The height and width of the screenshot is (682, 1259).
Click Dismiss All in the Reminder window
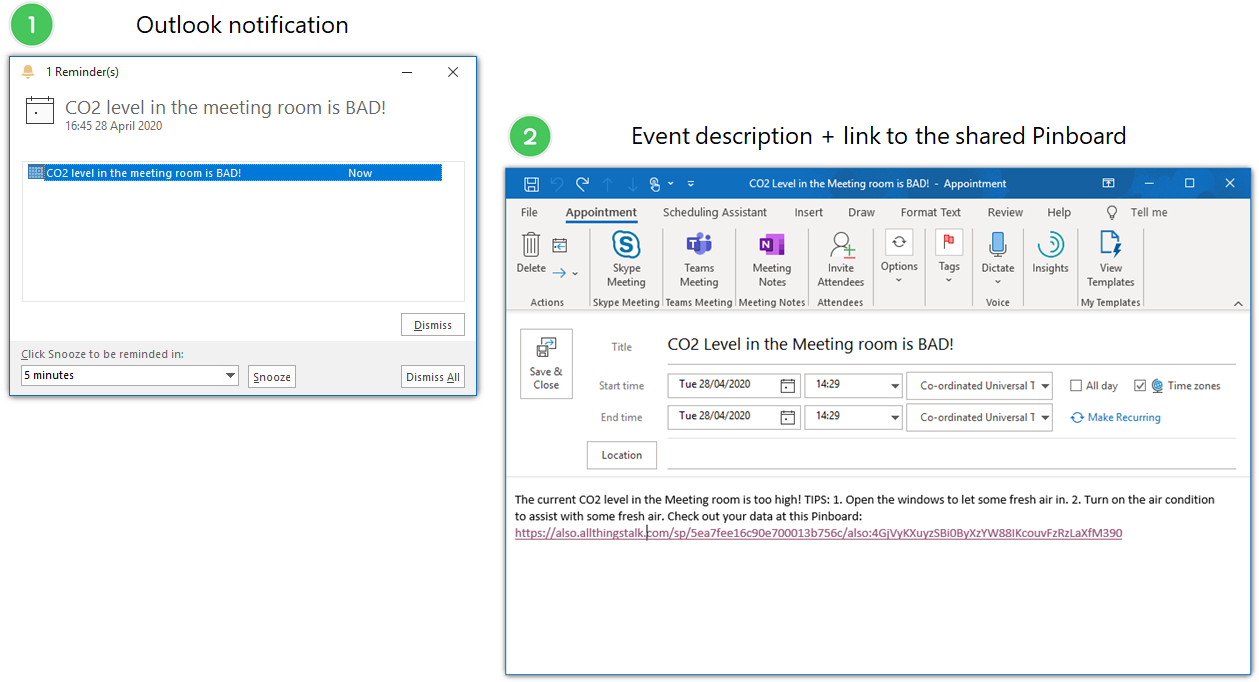(x=433, y=377)
